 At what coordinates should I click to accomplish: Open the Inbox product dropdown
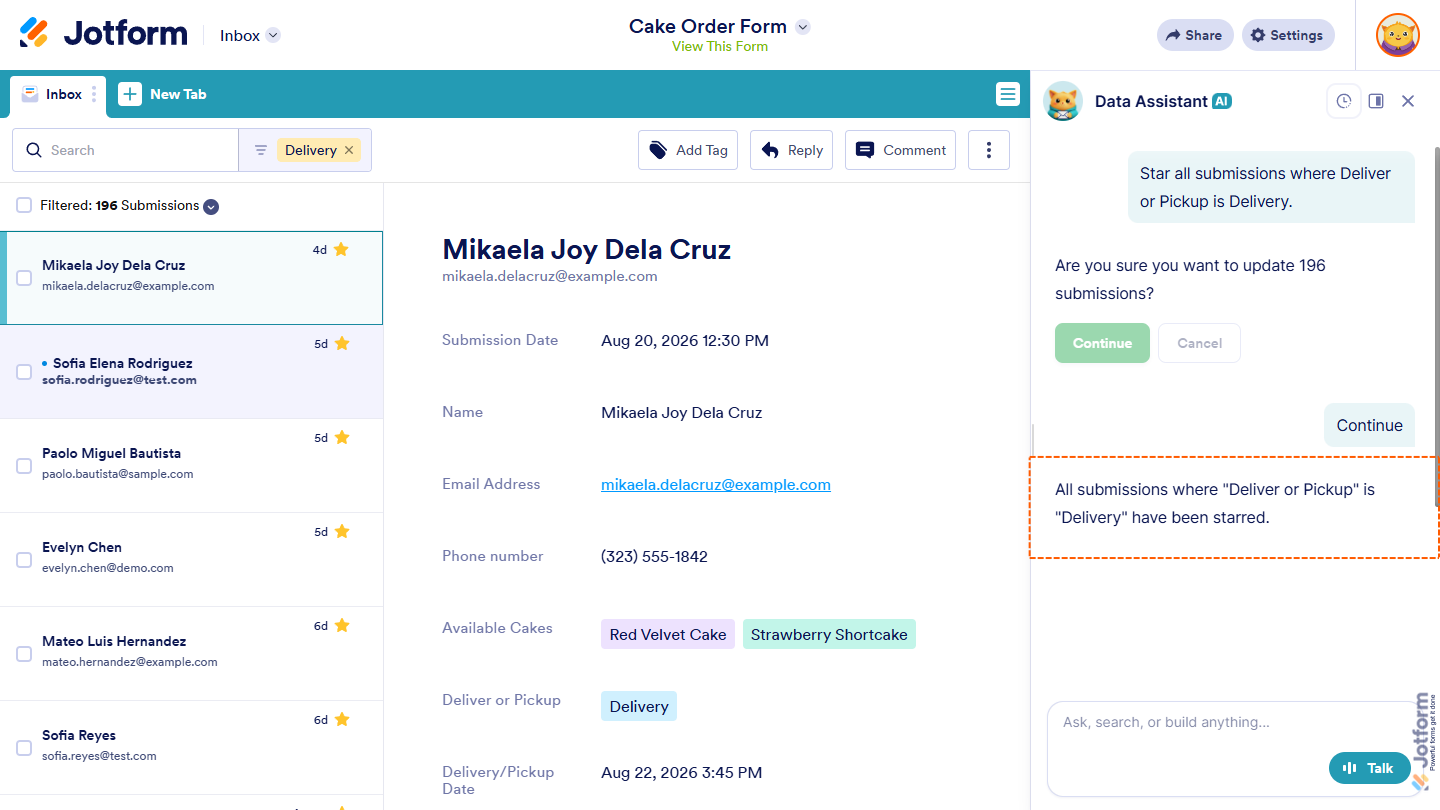click(250, 35)
